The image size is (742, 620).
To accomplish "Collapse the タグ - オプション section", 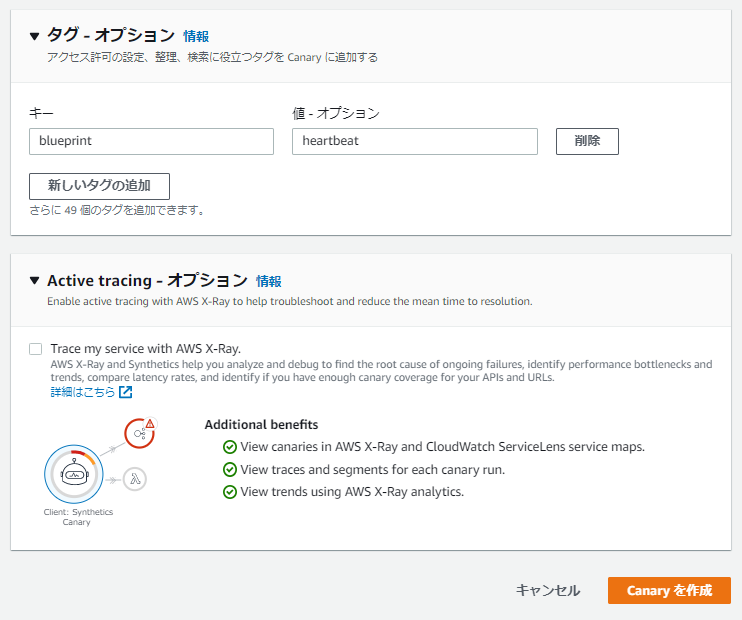I will point(34,36).
